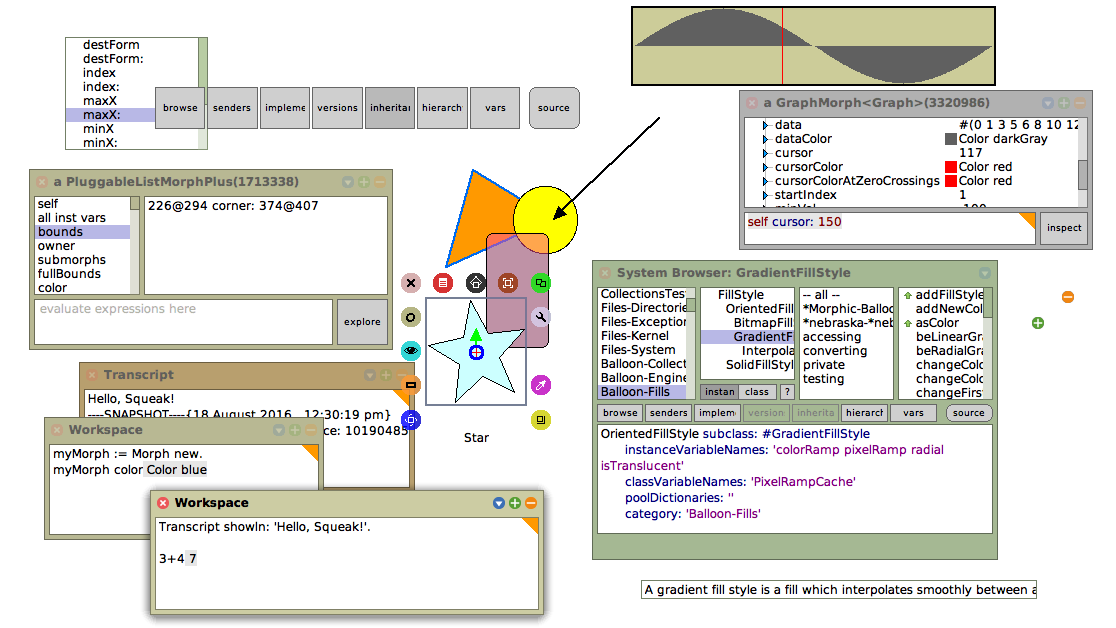Open the star's red halo menu
Screen dimensions: 1116x628
tap(443, 283)
